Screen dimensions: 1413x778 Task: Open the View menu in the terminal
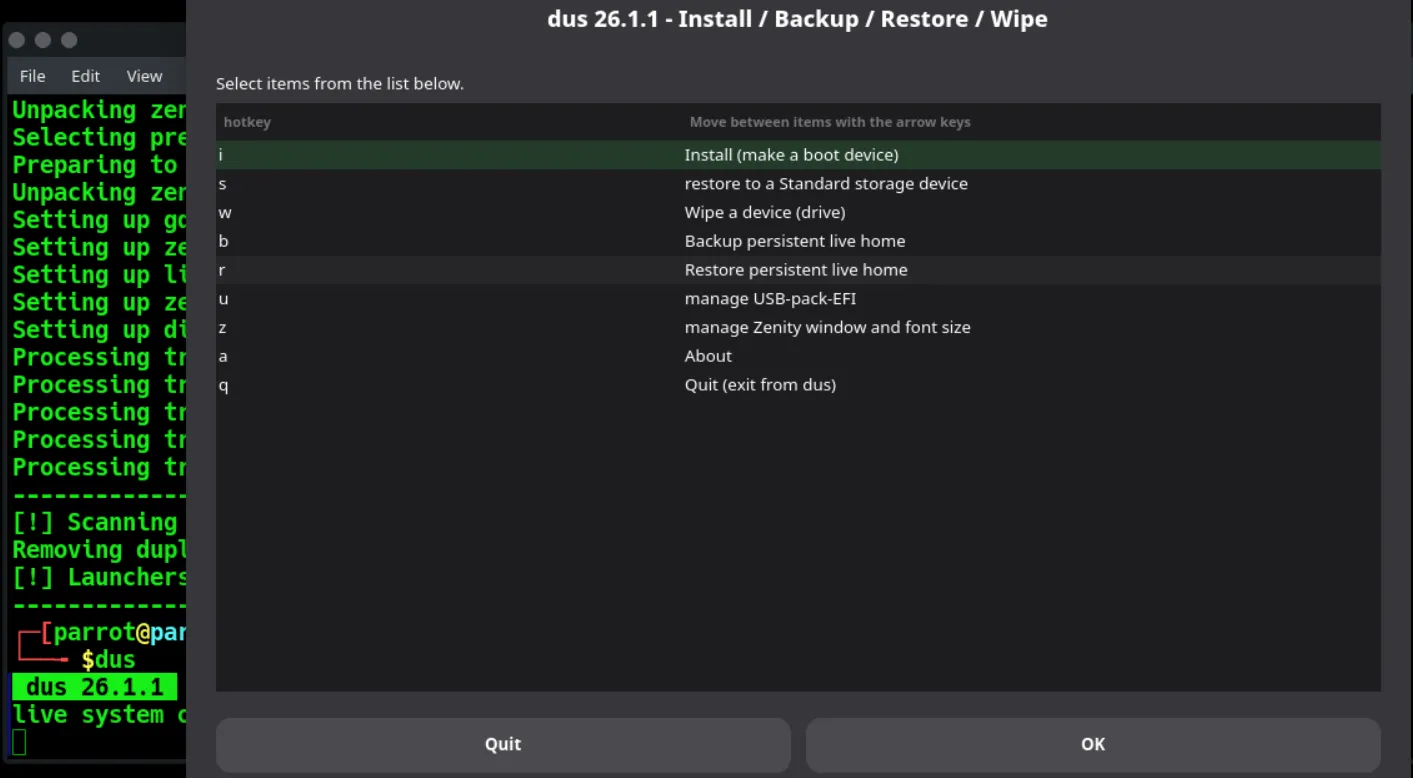(x=144, y=76)
